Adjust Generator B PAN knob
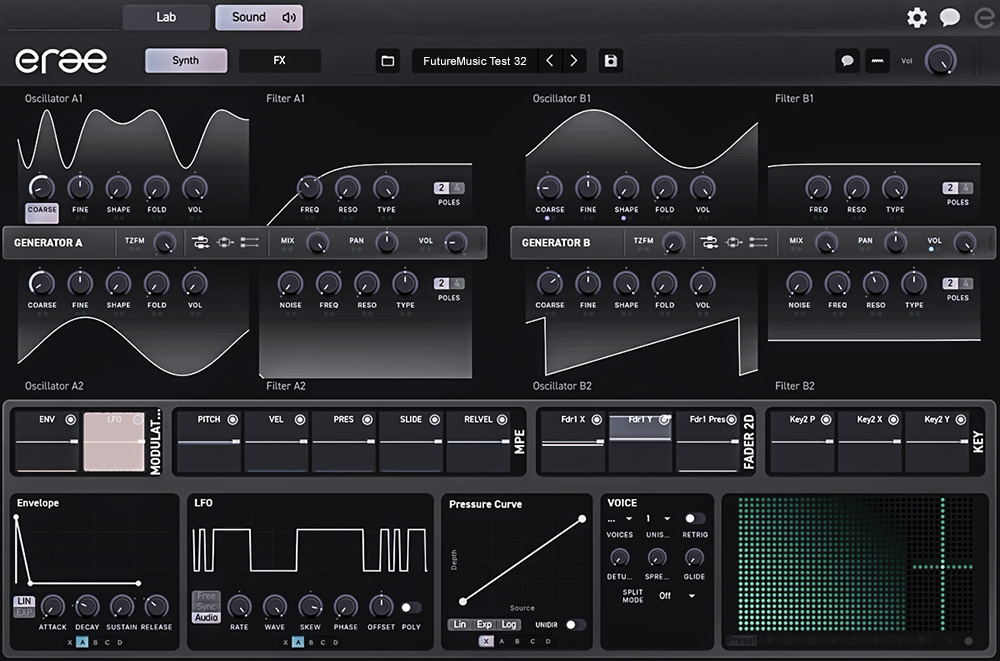 pos(895,242)
